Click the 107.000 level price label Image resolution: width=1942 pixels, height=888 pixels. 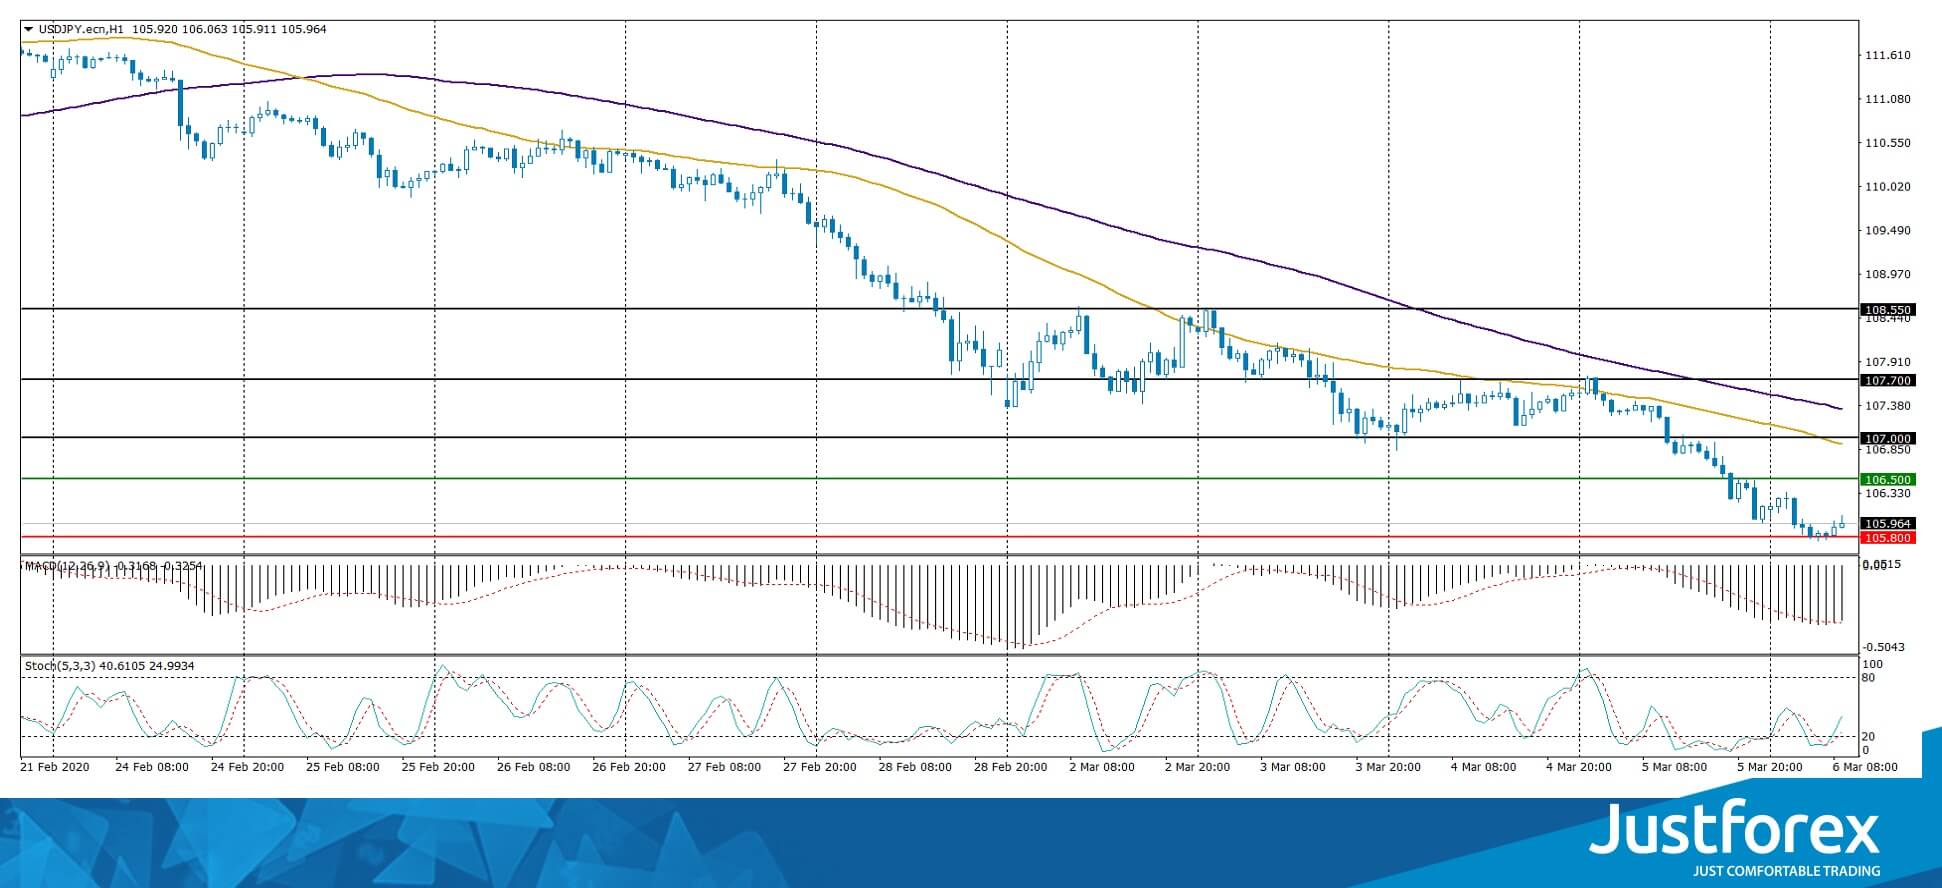(1887, 438)
